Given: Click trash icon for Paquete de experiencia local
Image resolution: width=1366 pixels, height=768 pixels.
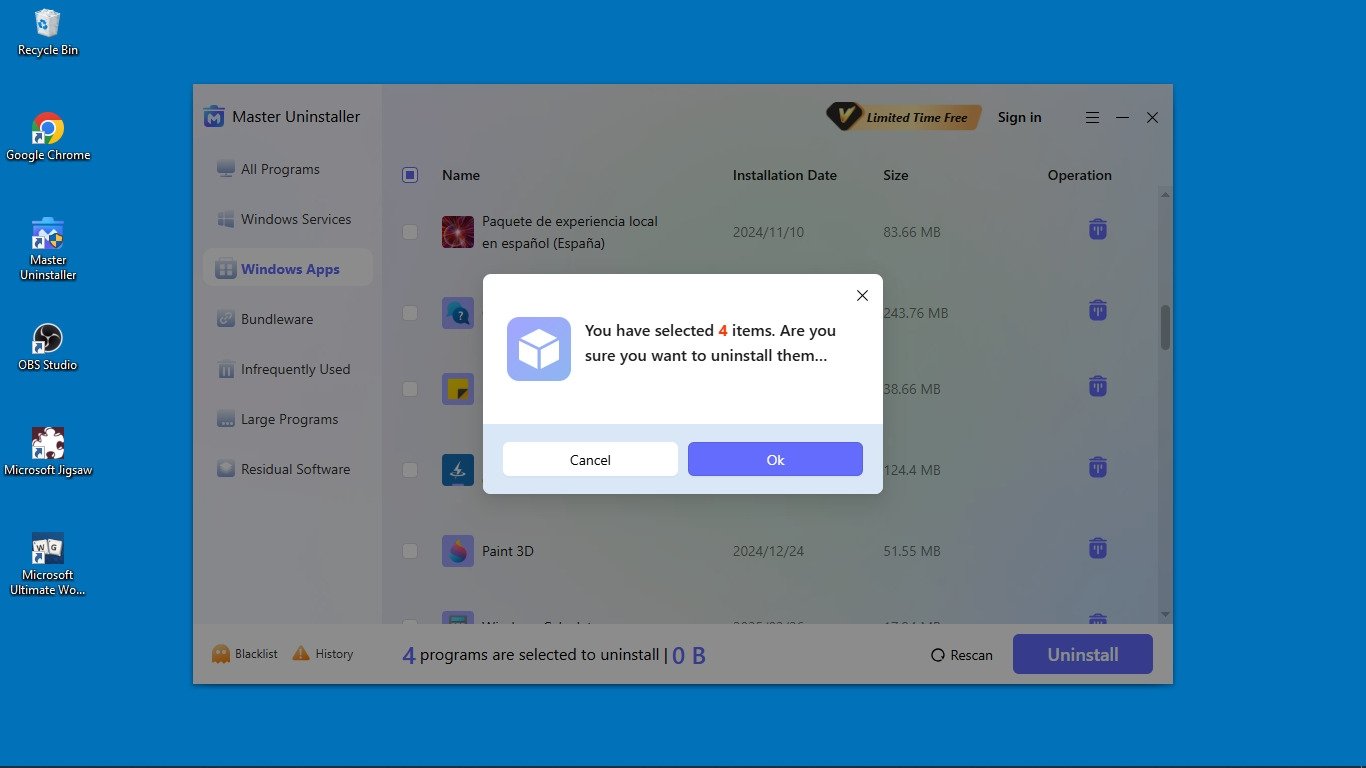Looking at the screenshot, I should (x=1097, y=230).
